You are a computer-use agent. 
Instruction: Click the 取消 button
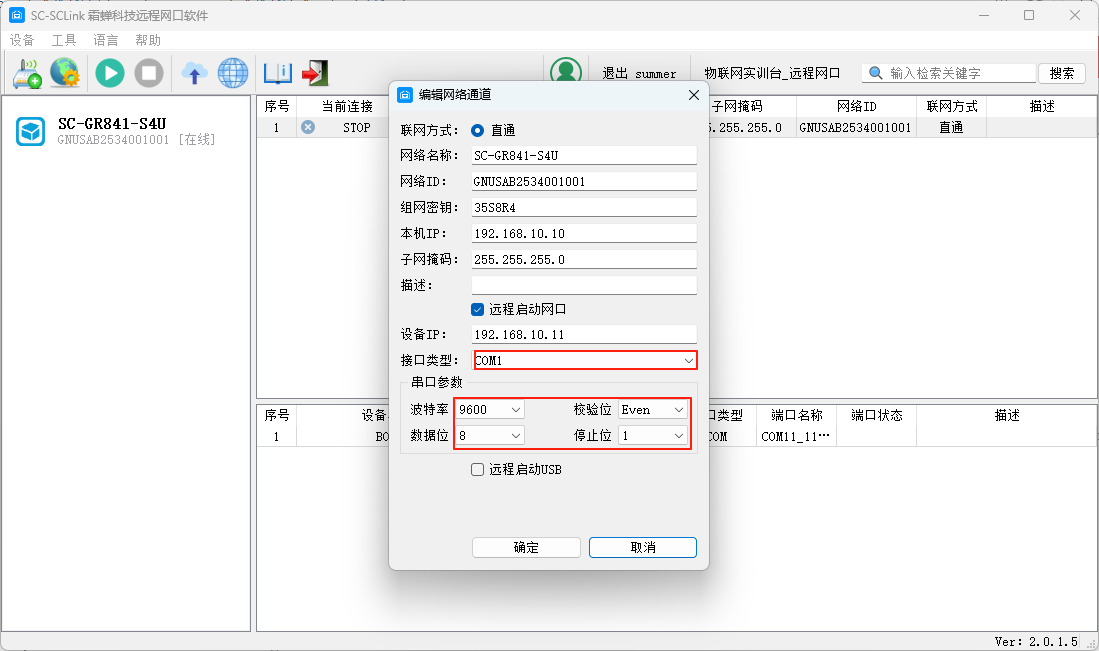click(x=643, y=547)
